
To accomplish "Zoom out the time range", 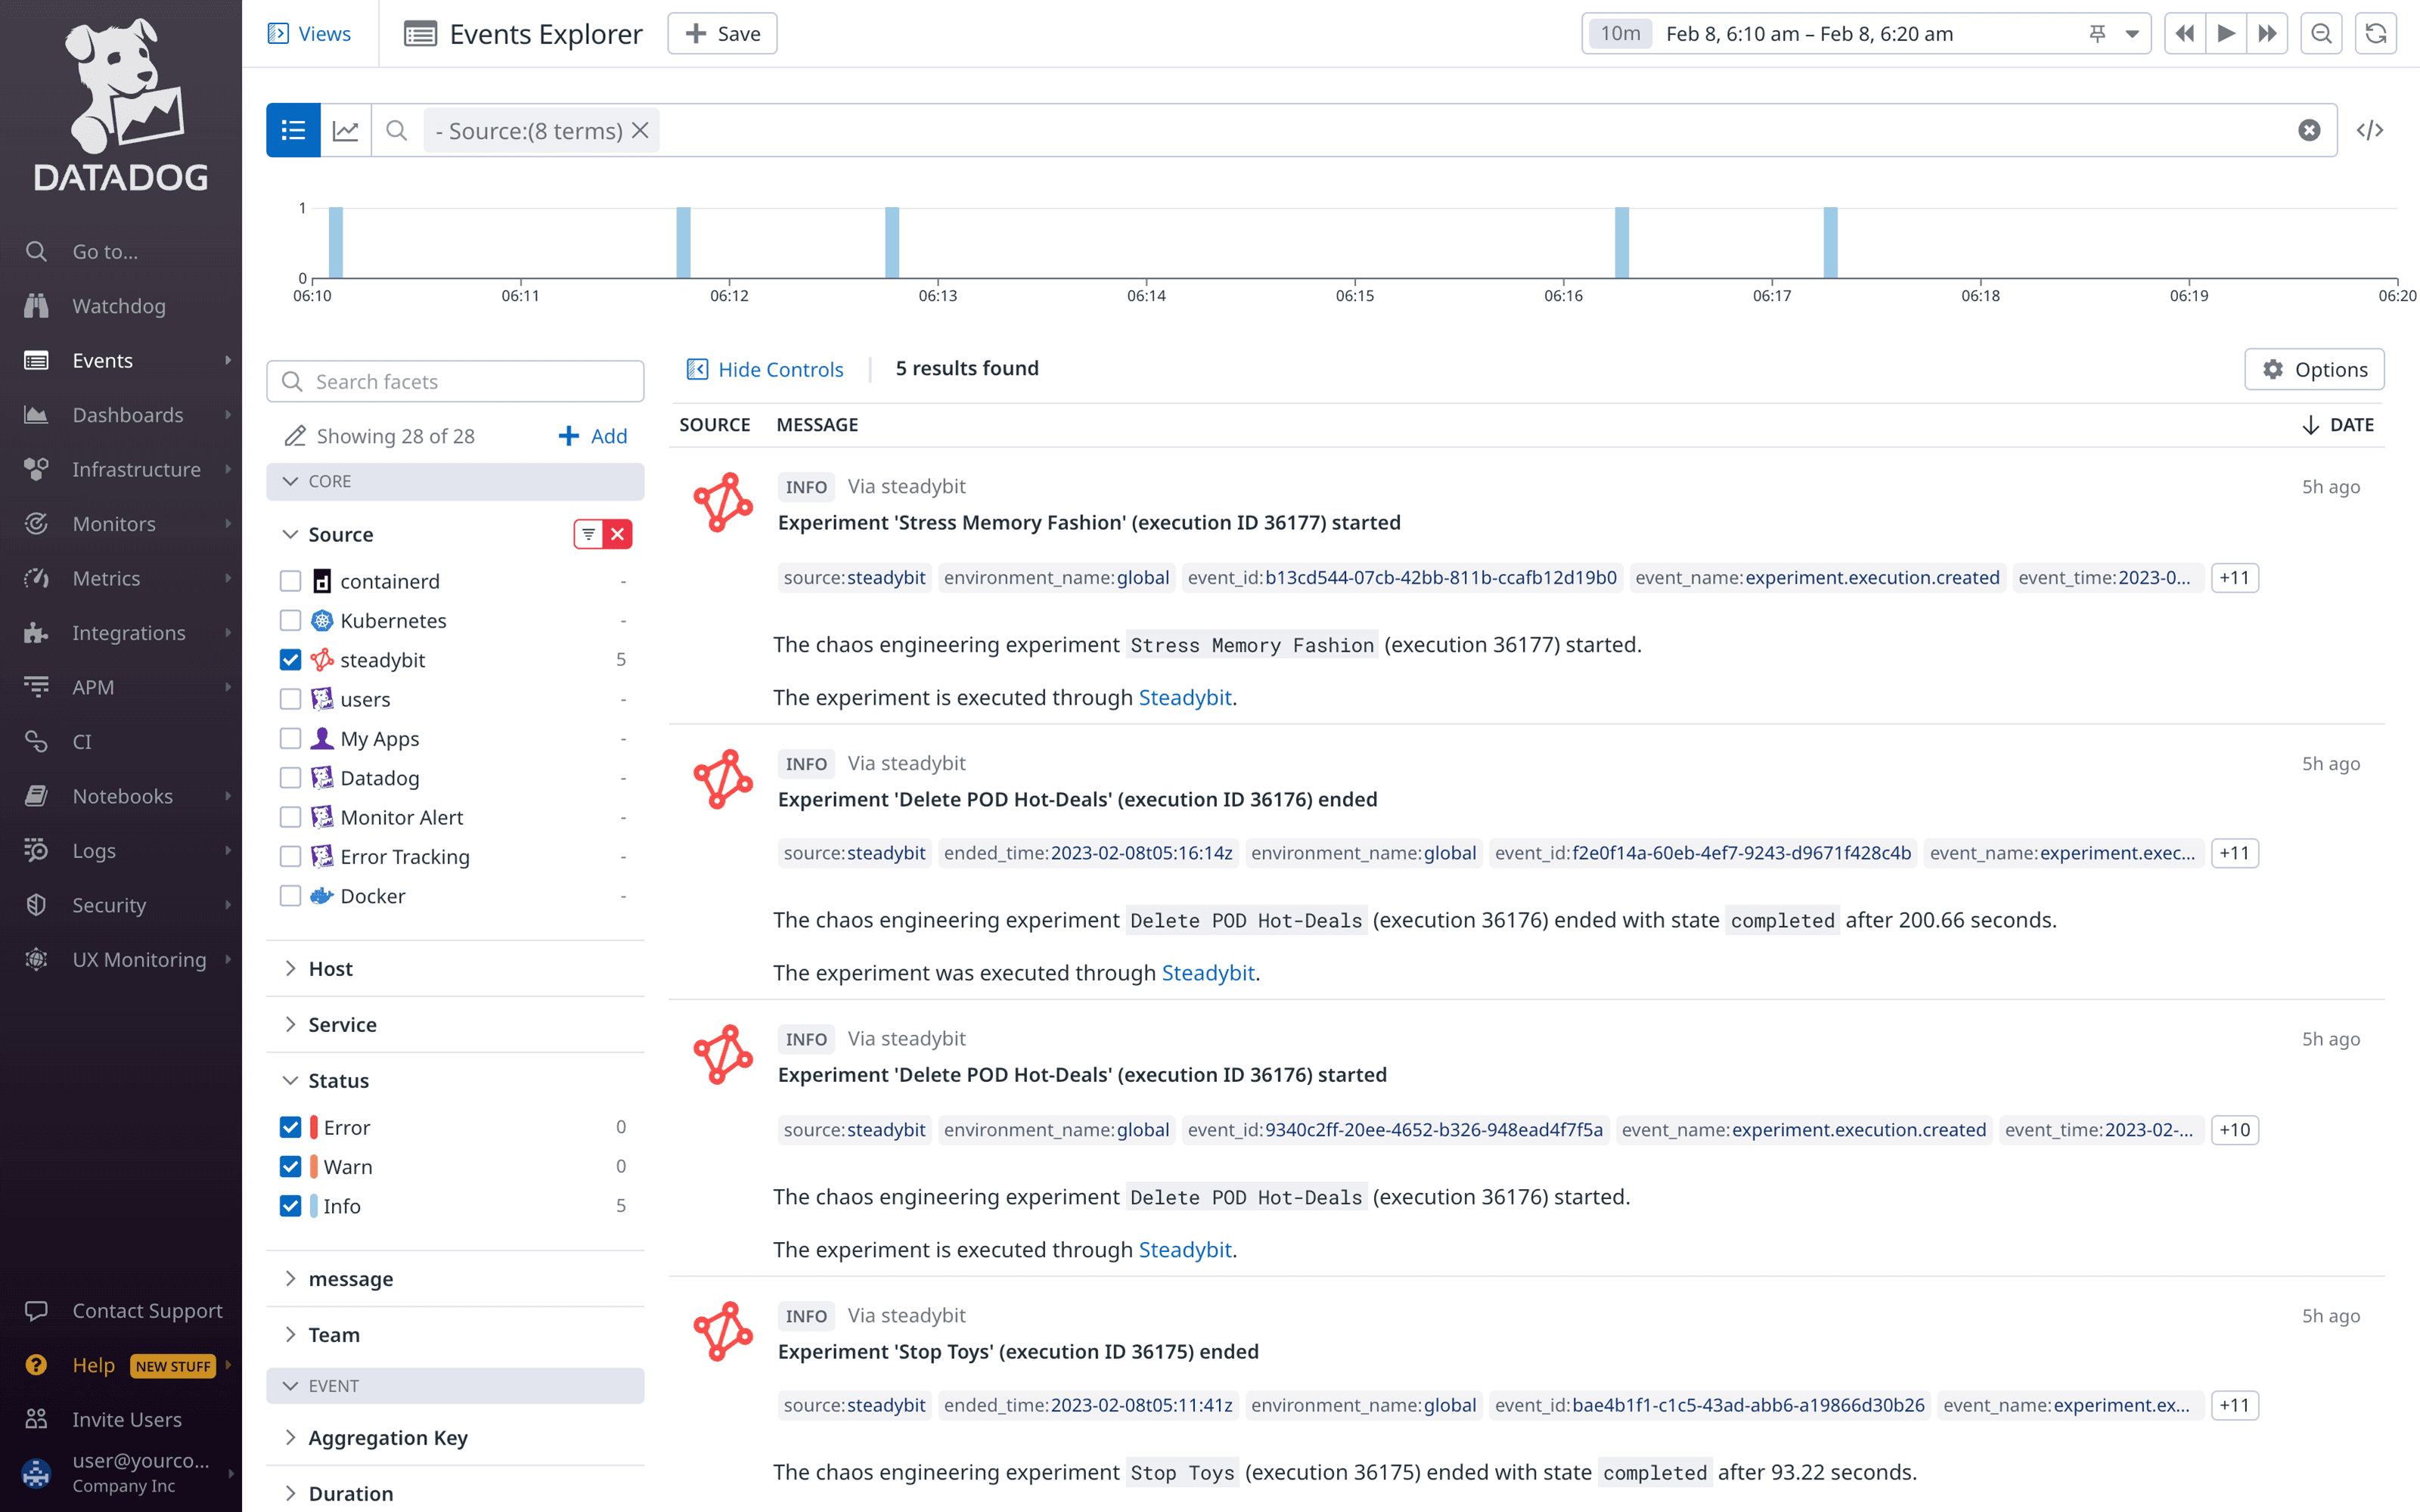I will pyautogui.click(x=2321, y=34).
